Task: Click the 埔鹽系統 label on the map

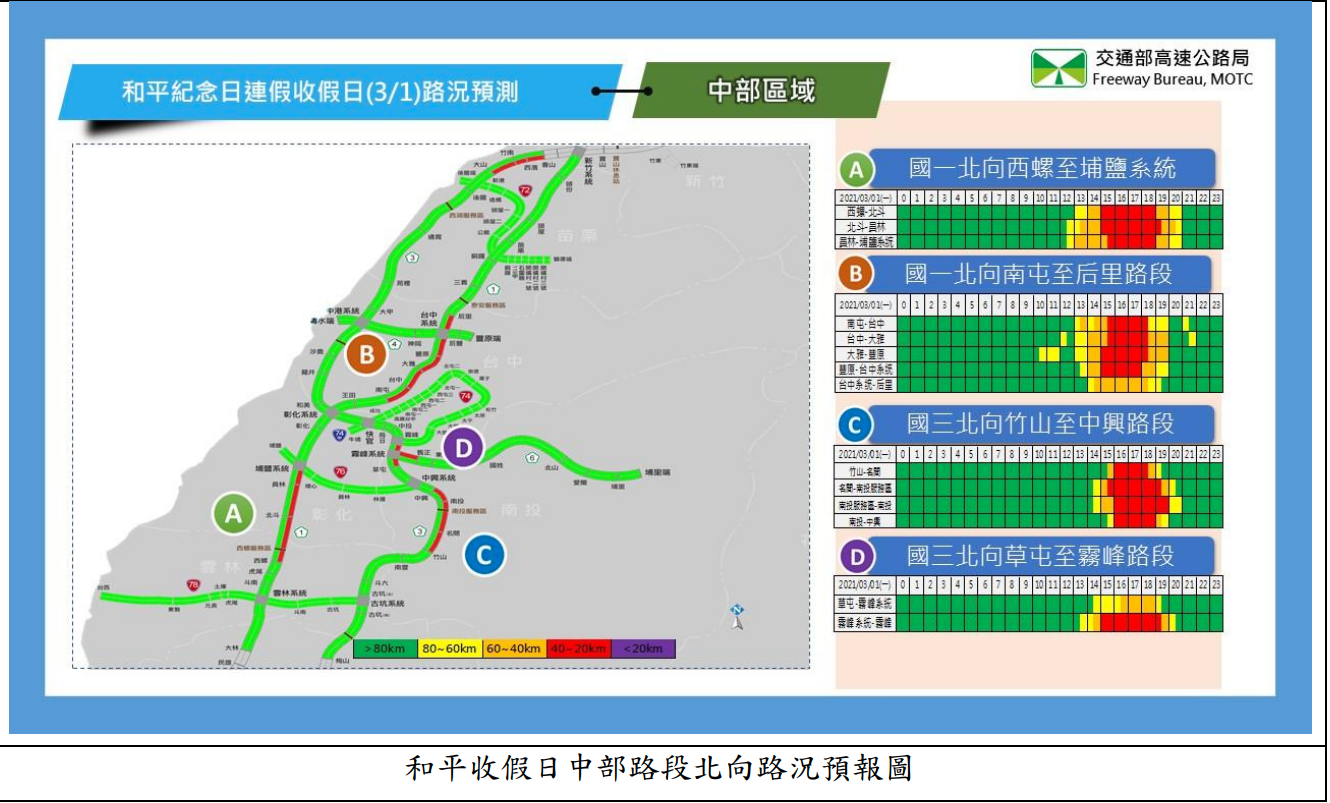Action: 272,468
